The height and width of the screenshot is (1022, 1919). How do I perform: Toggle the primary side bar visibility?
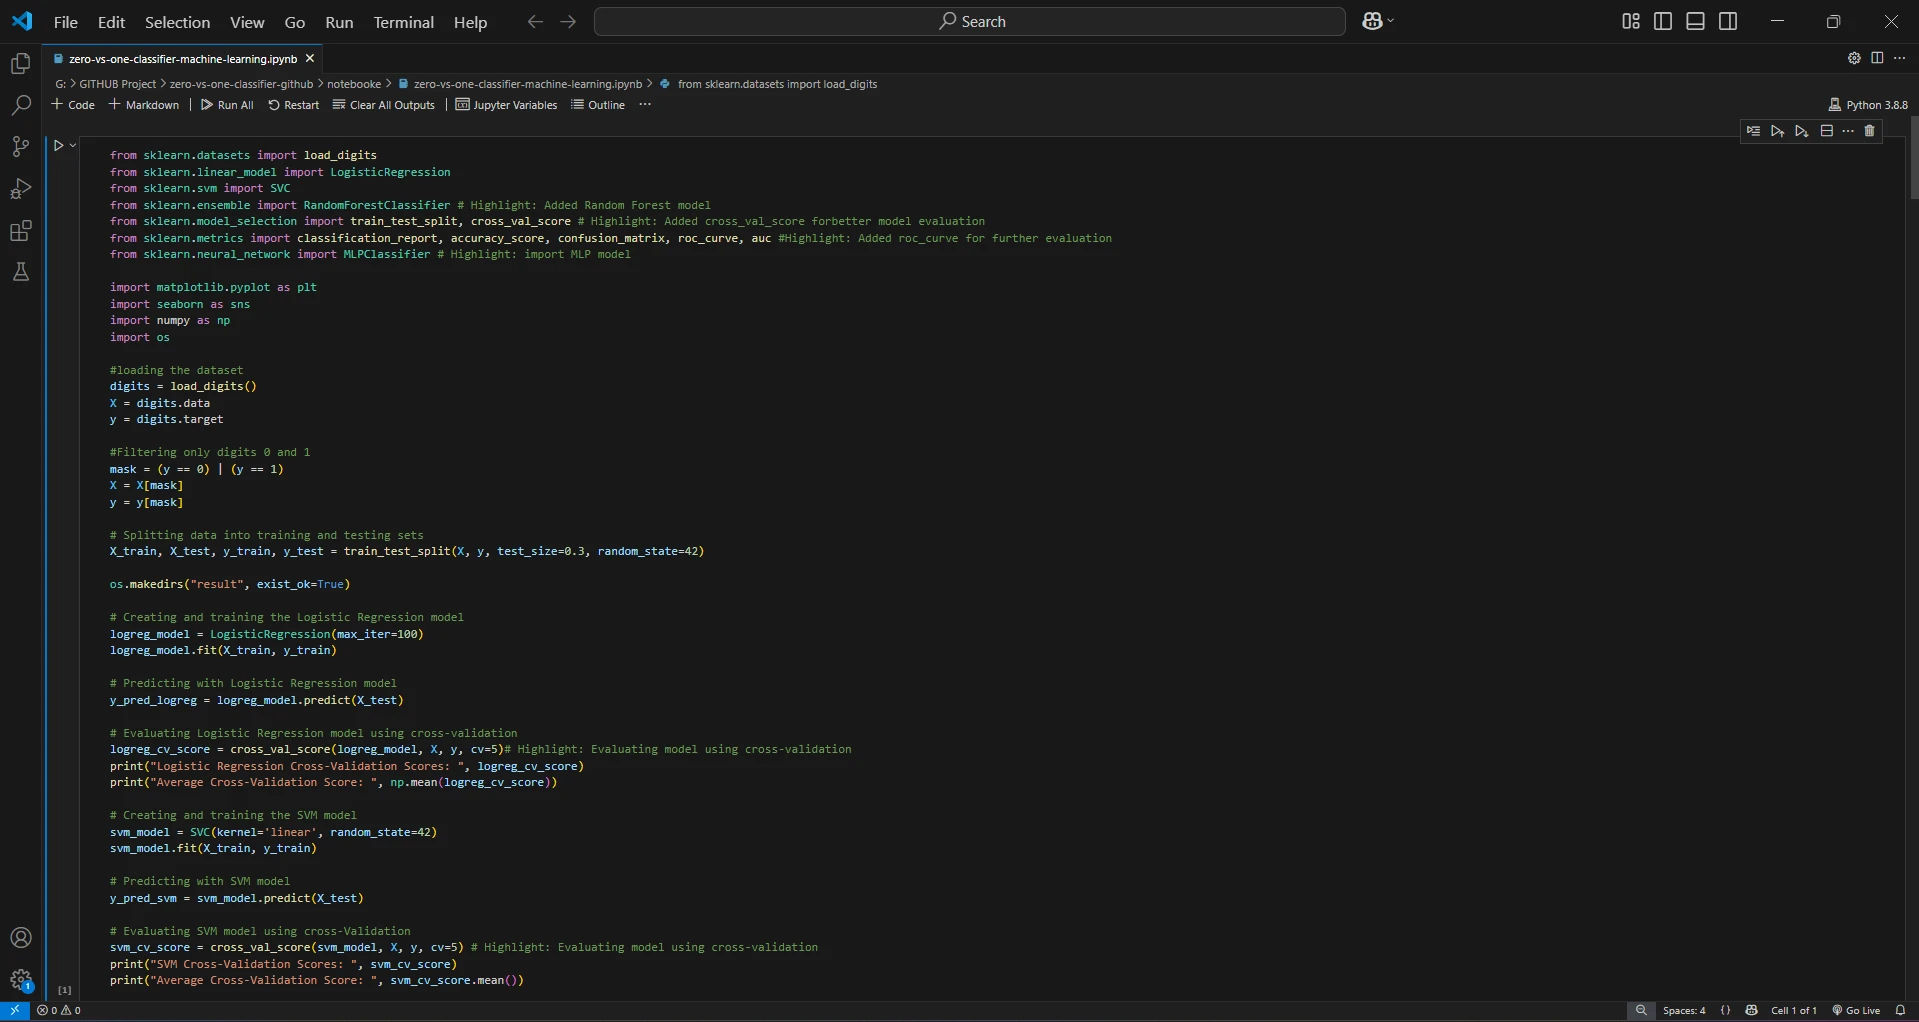point(1663,21)
